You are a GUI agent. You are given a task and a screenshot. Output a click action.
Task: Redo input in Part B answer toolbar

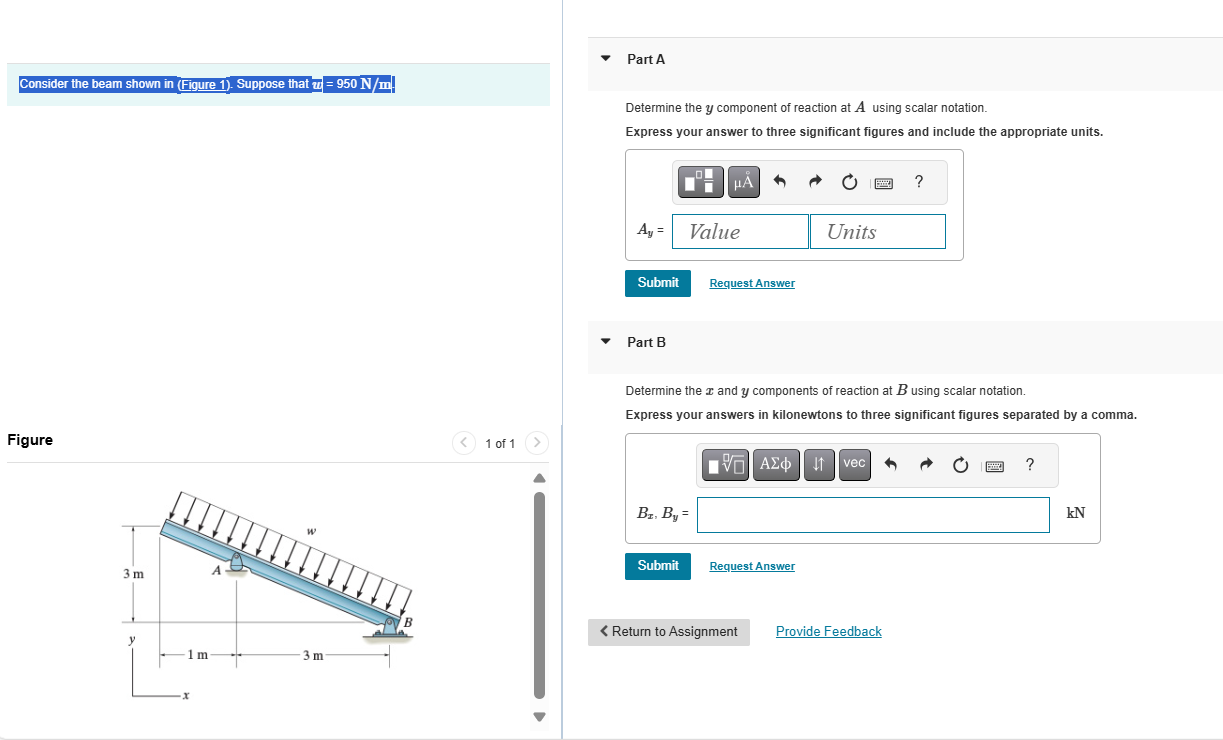(925, 464)
